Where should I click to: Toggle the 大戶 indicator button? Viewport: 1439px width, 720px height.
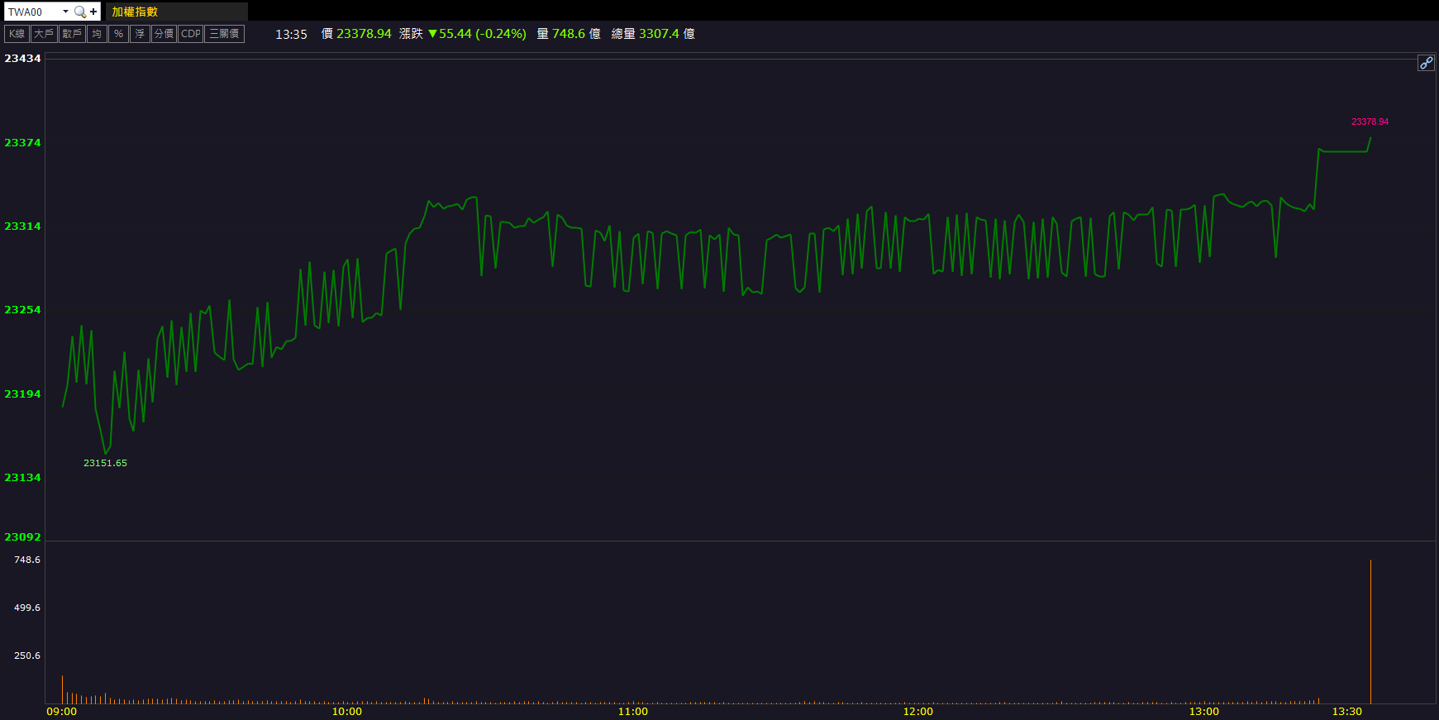click(x=43, y=34)
